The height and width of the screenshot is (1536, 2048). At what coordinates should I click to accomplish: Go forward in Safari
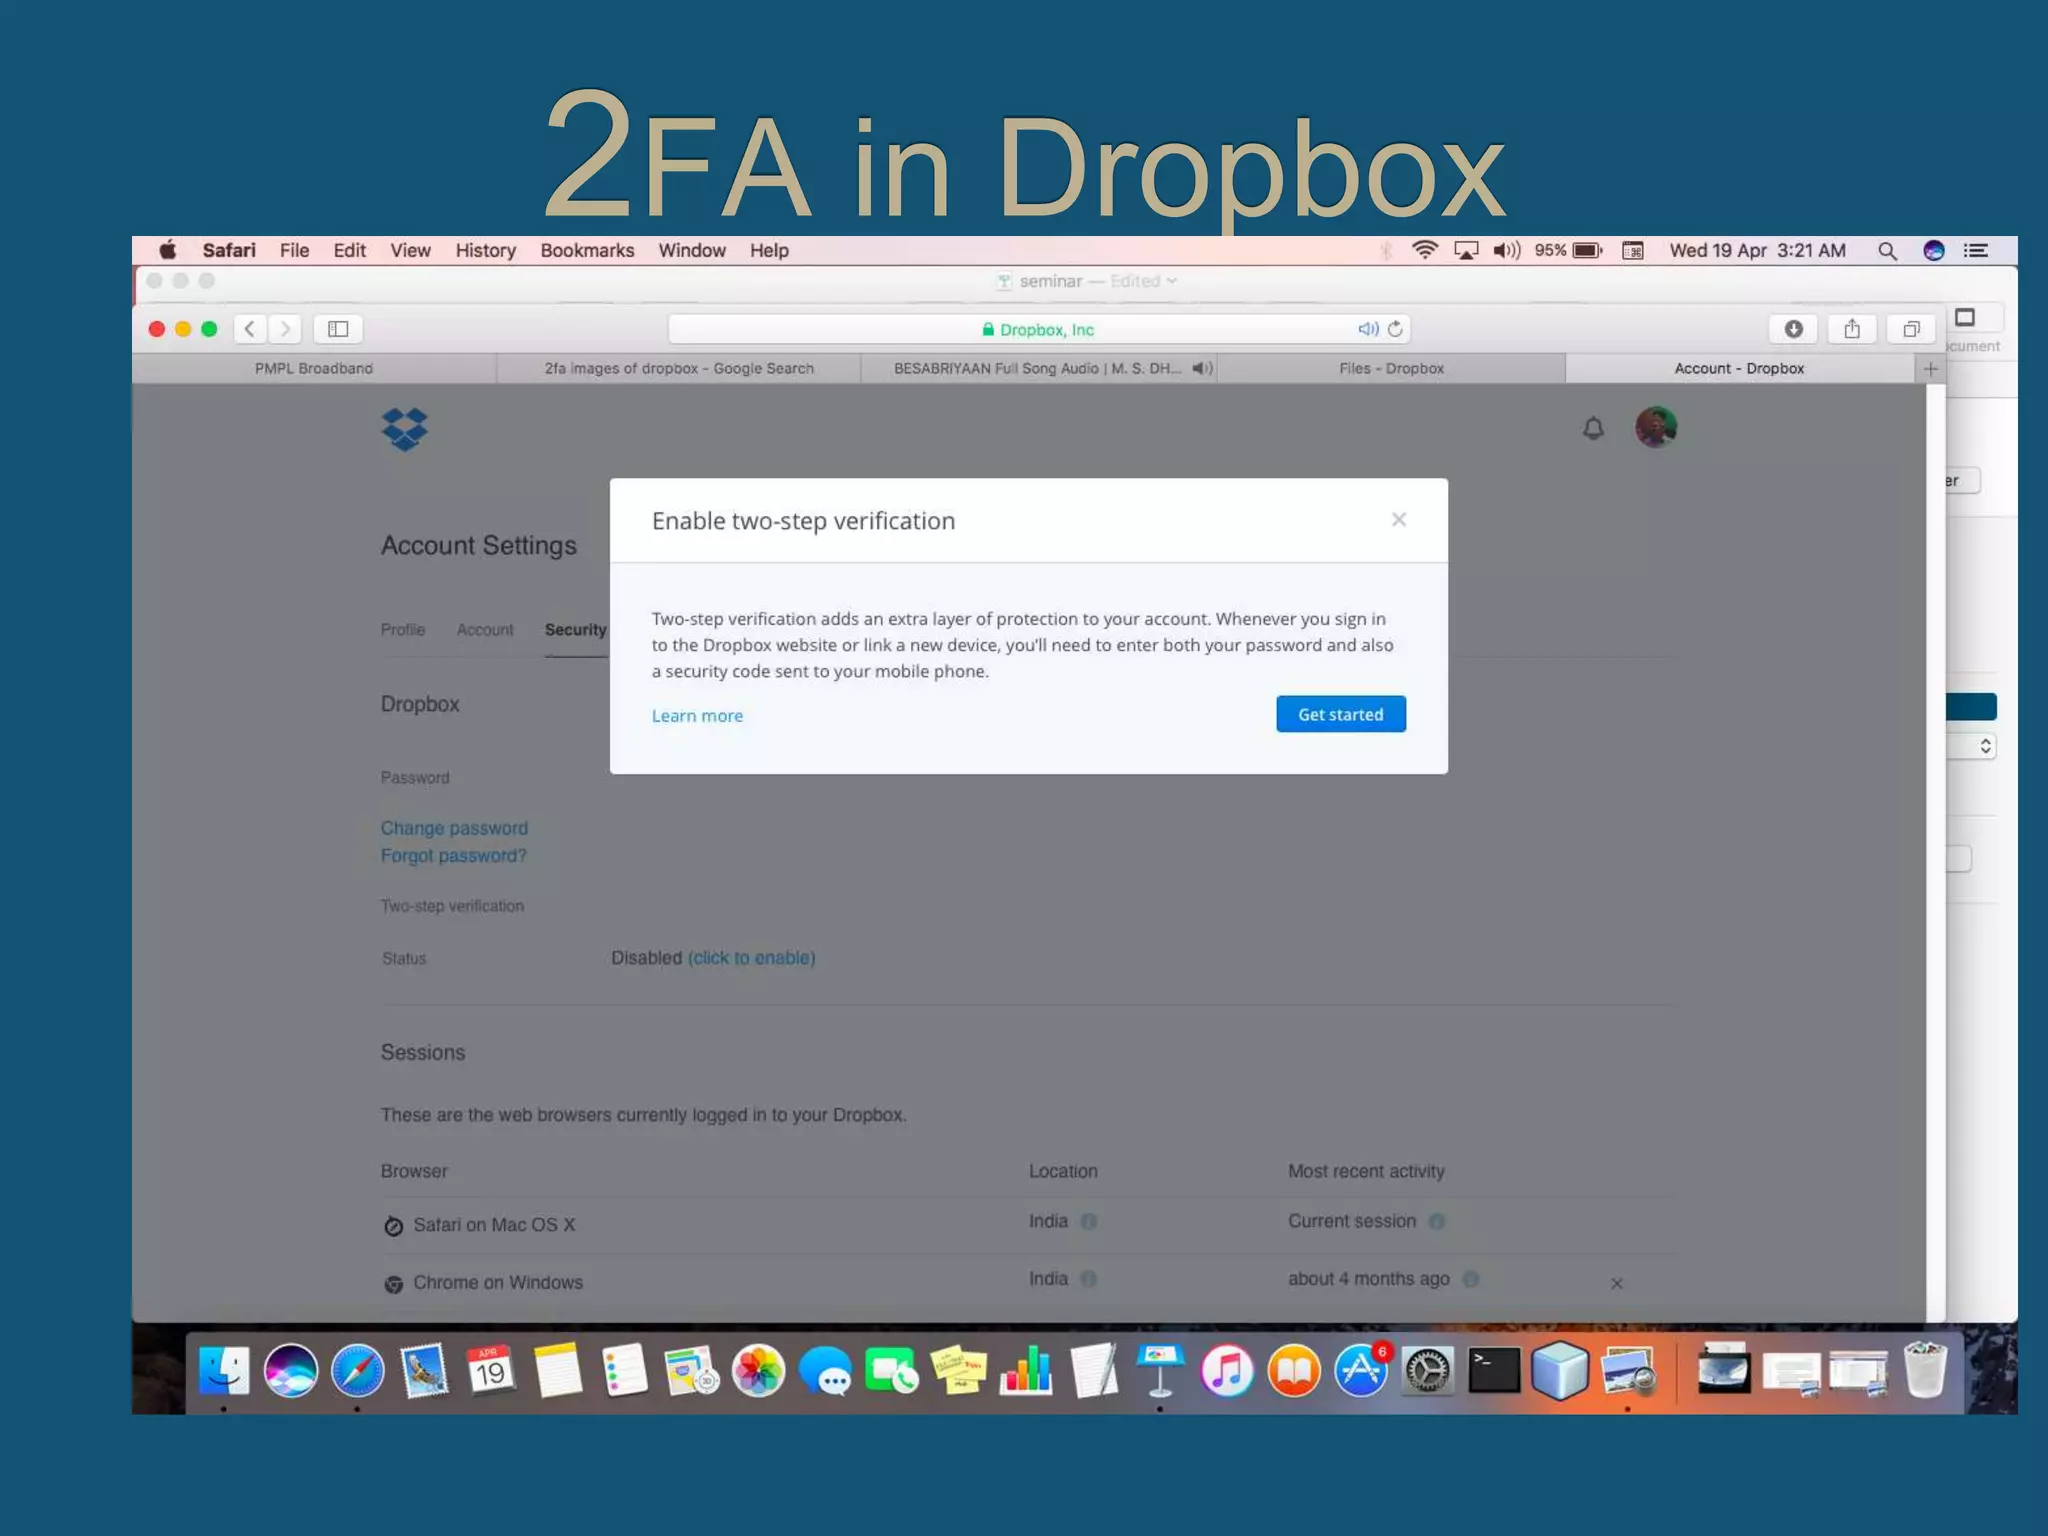285,329
